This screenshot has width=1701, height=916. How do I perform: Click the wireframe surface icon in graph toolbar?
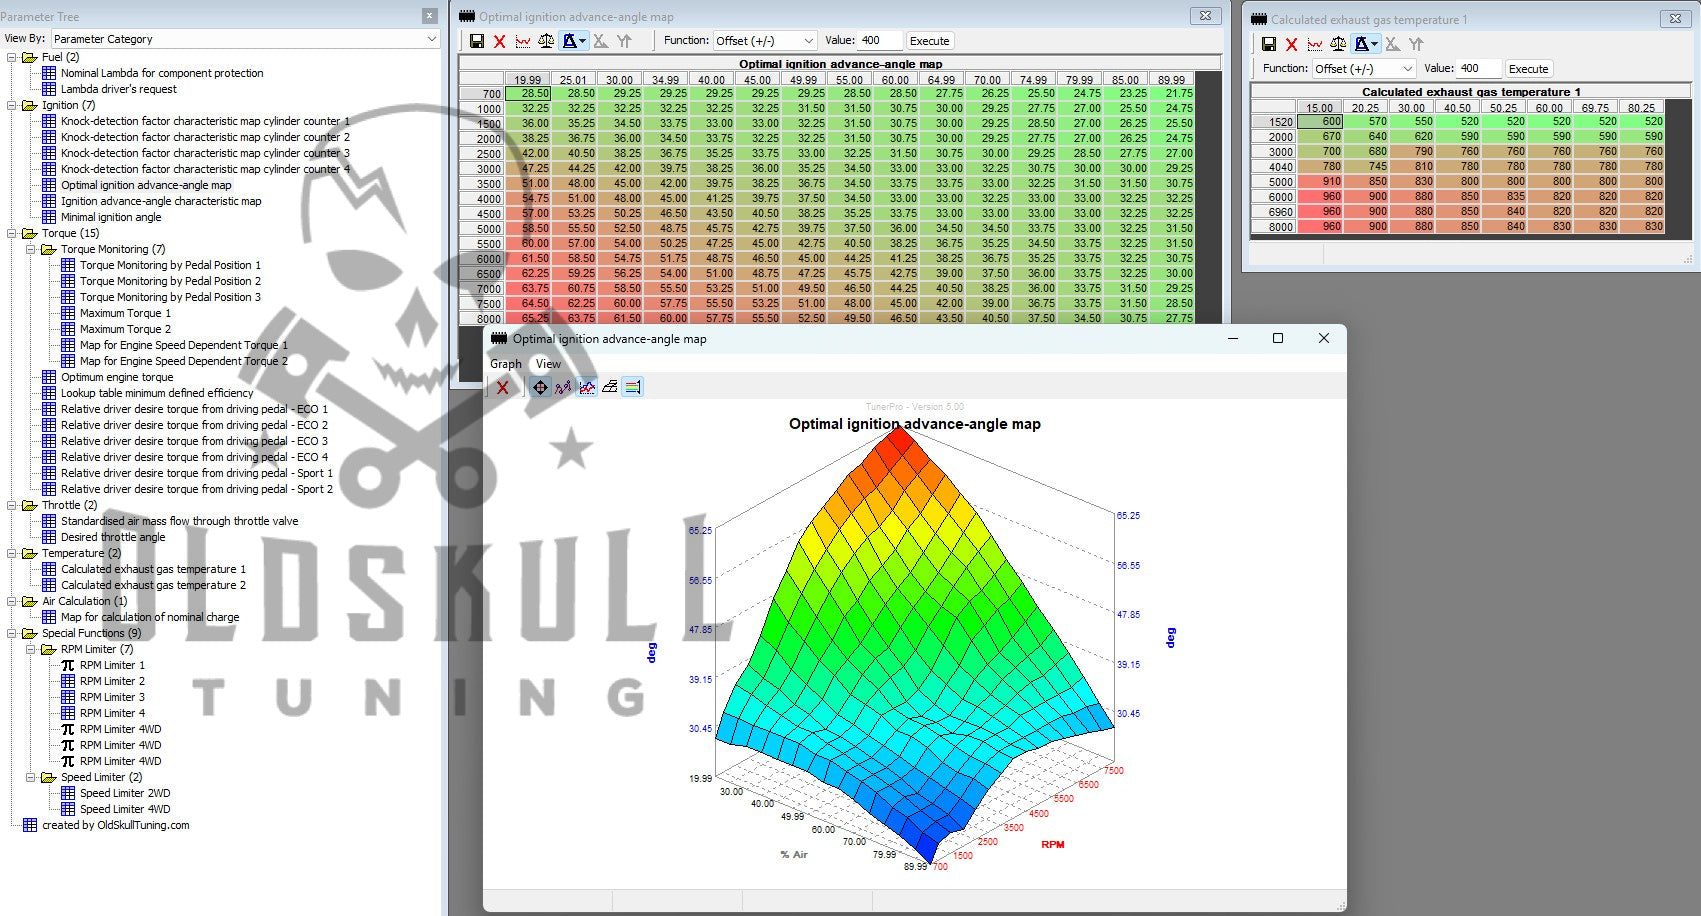click(610, 387)
